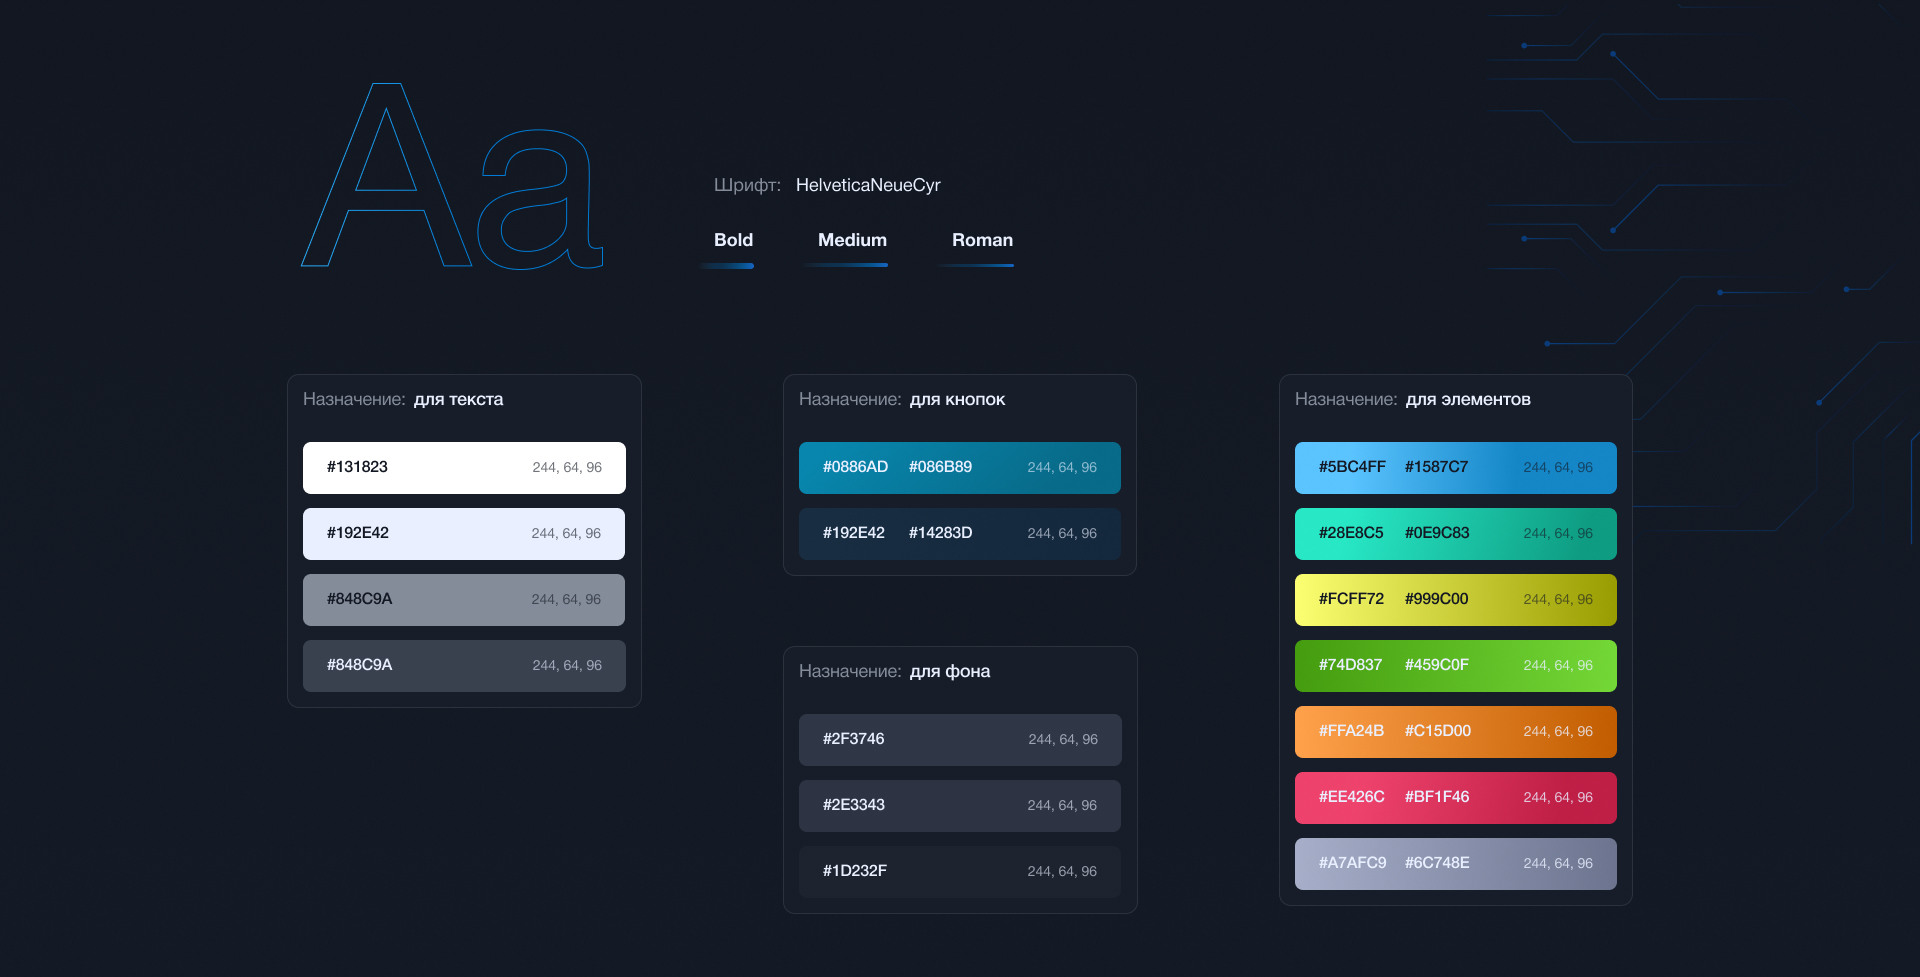Choose the #2F3746 background color swatch
The width and height of the screenshot is (1920, 977).
[959, 740]
